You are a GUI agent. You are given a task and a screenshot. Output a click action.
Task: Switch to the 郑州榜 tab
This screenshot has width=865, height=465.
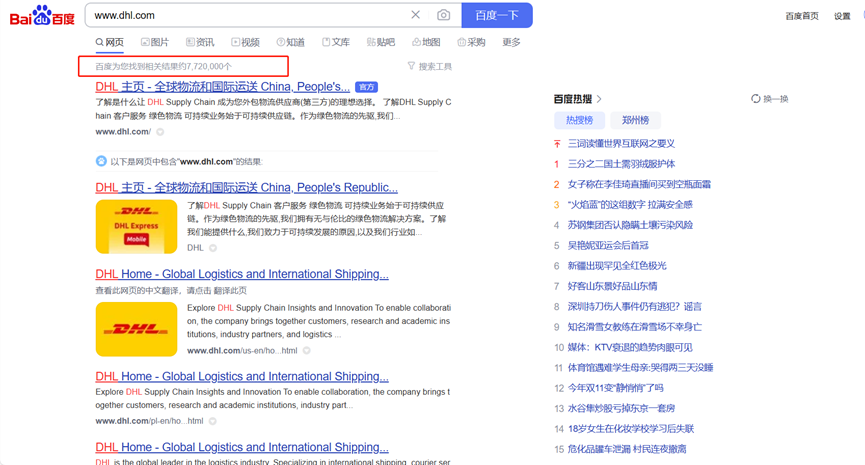tap(636, 120)
